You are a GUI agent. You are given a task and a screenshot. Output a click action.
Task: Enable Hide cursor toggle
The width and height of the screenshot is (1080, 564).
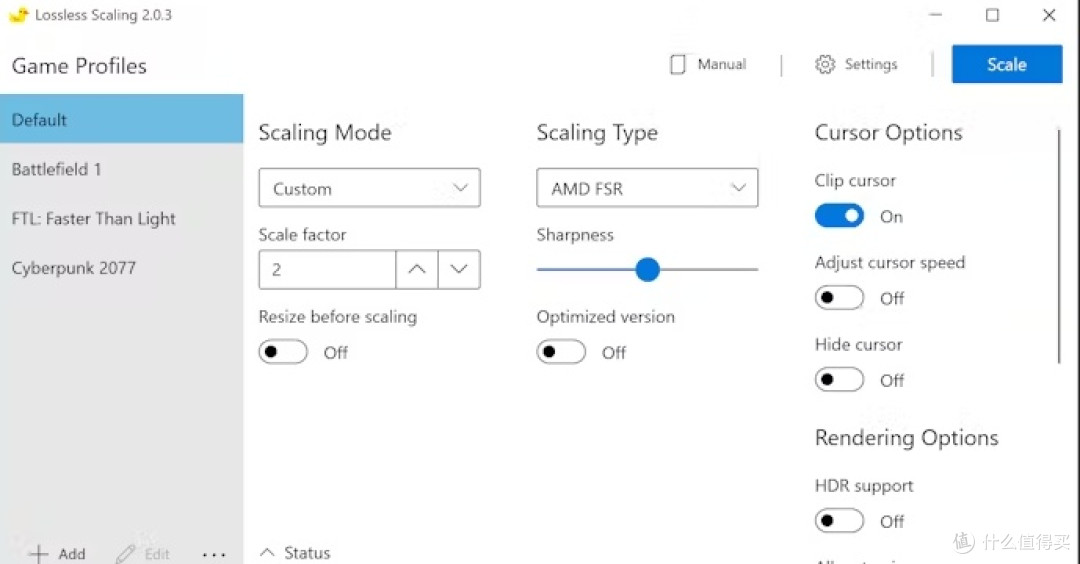[839, 379]
